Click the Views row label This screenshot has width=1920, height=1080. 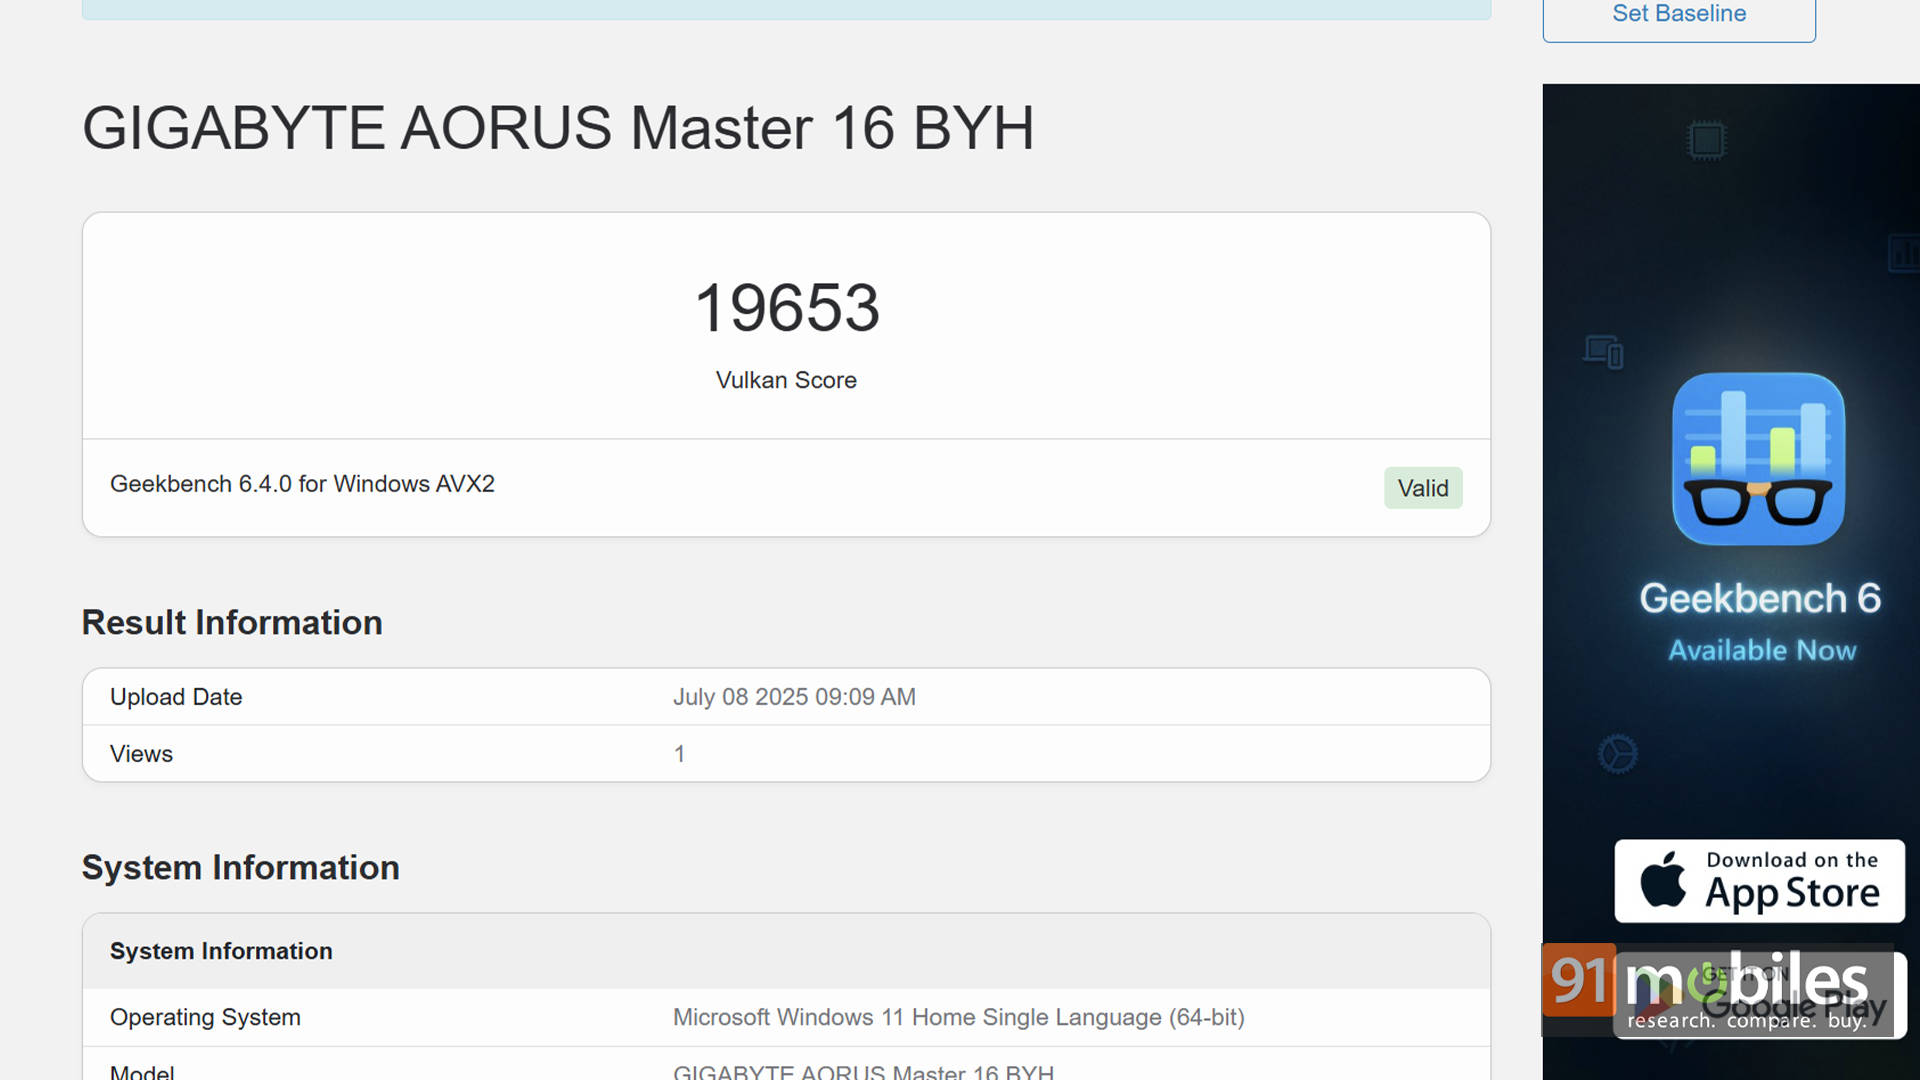click(x=141, y=754)
